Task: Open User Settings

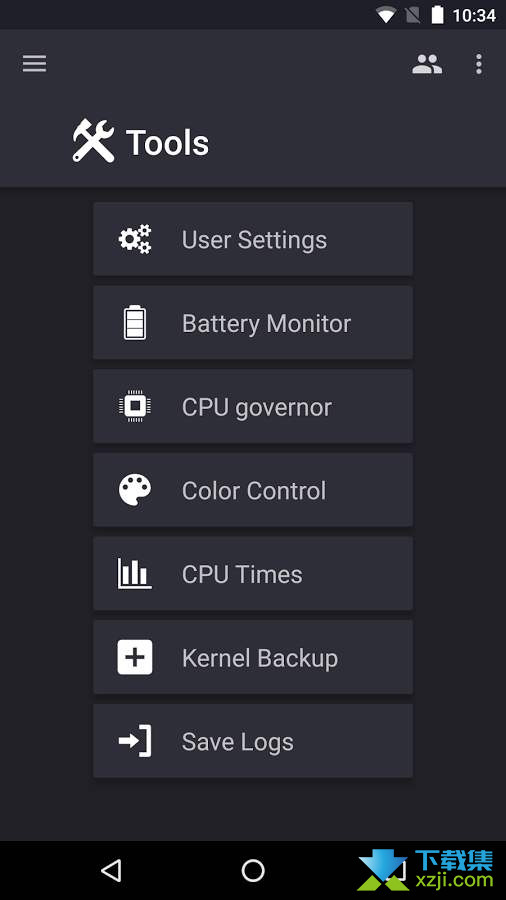Action: (x=253, y=239)
